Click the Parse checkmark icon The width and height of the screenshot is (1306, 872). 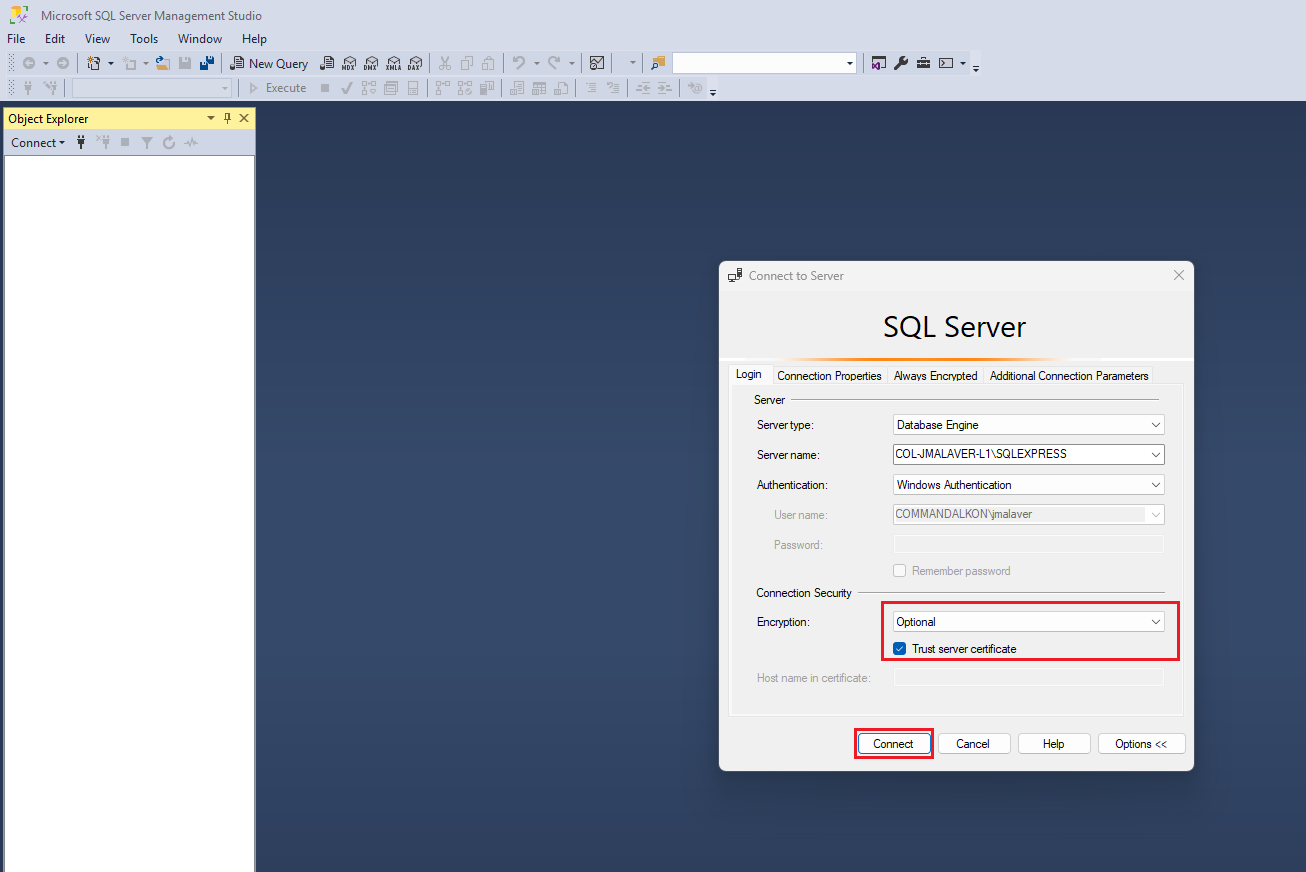(346, 88)
